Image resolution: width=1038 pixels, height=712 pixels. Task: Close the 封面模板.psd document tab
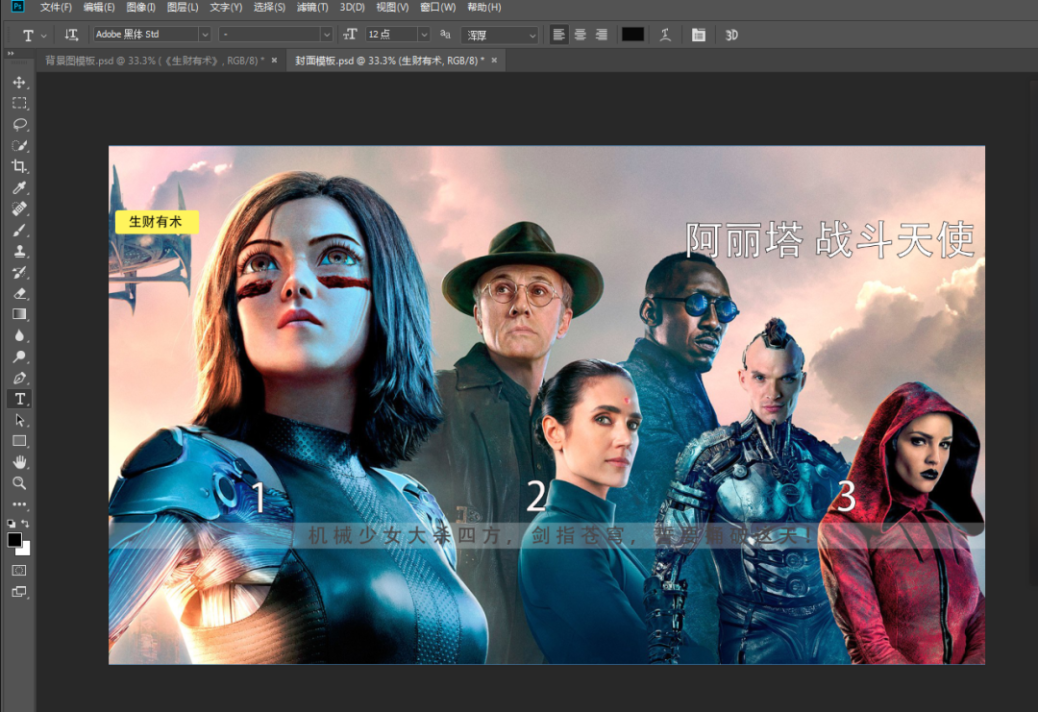(495, 61)
